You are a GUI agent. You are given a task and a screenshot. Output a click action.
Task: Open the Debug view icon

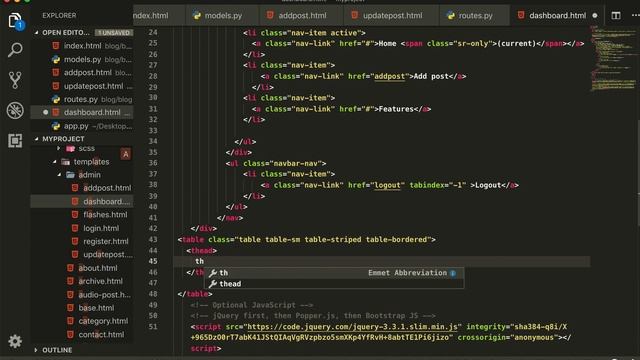15,110
